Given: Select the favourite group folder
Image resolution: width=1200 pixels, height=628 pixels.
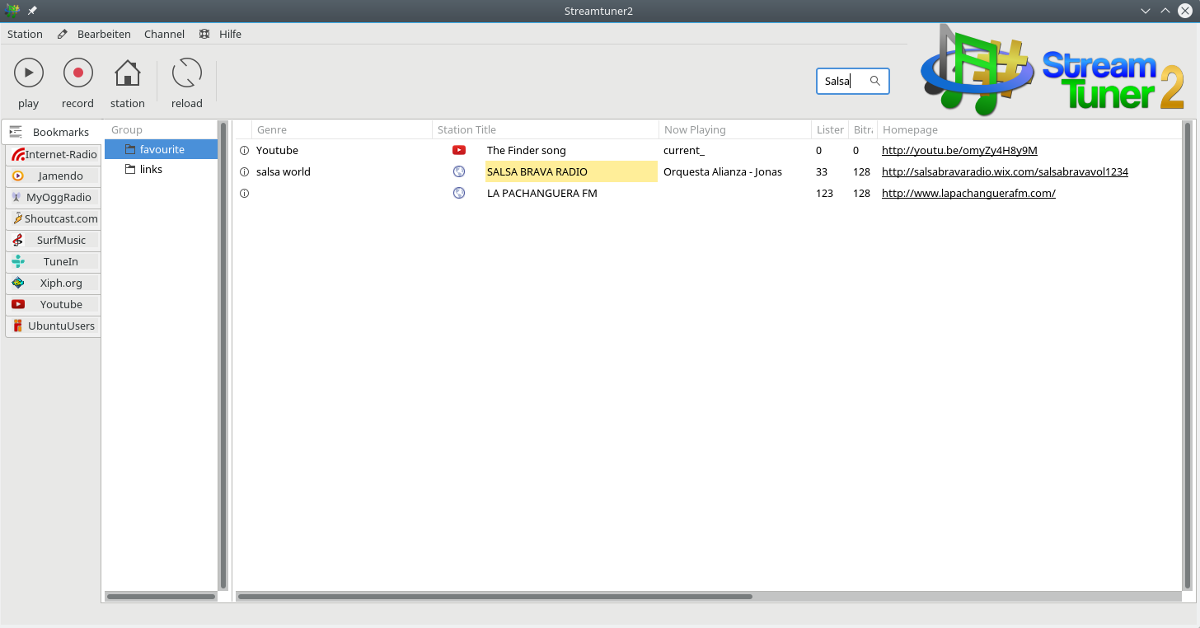Looking at the screenshot, I should pyautogui.click(x=161, y=149).
